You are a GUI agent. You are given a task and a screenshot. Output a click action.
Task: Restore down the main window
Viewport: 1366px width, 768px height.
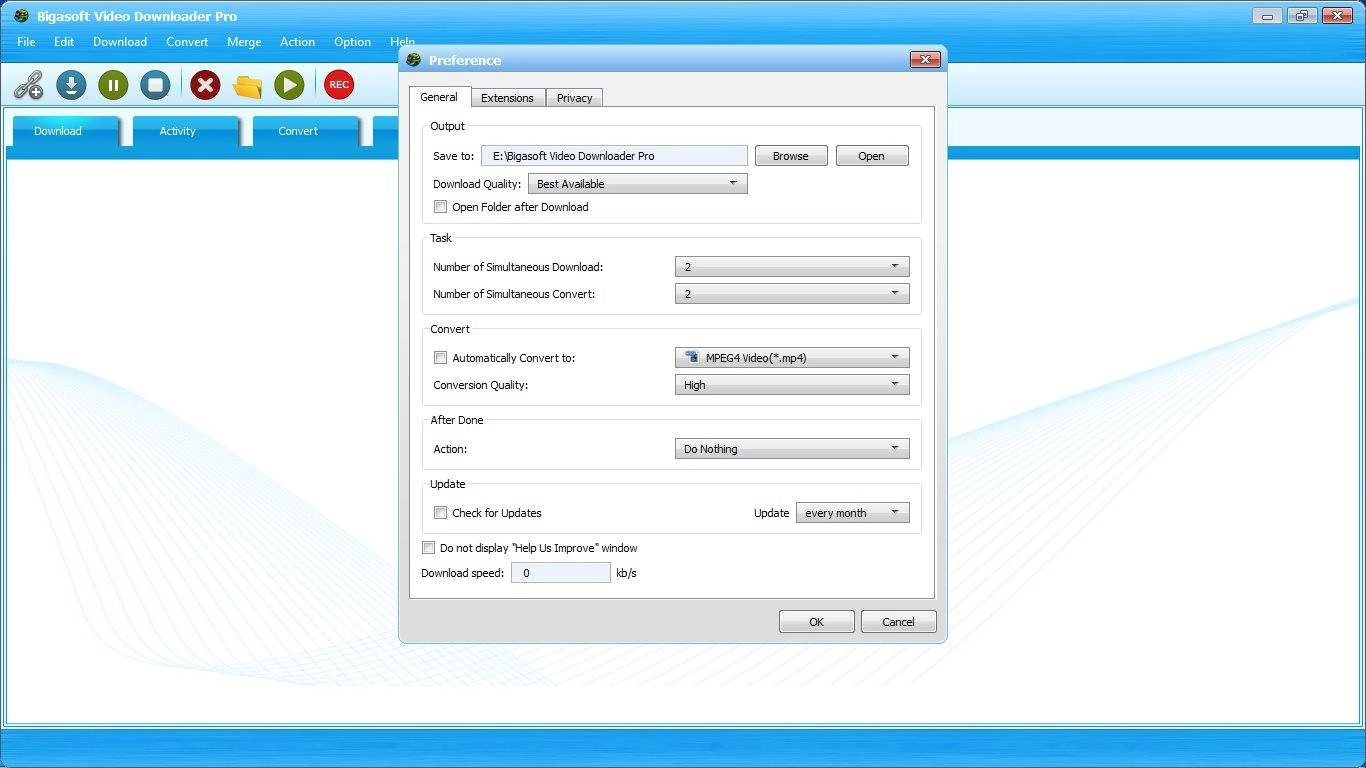click(1302, 15)
